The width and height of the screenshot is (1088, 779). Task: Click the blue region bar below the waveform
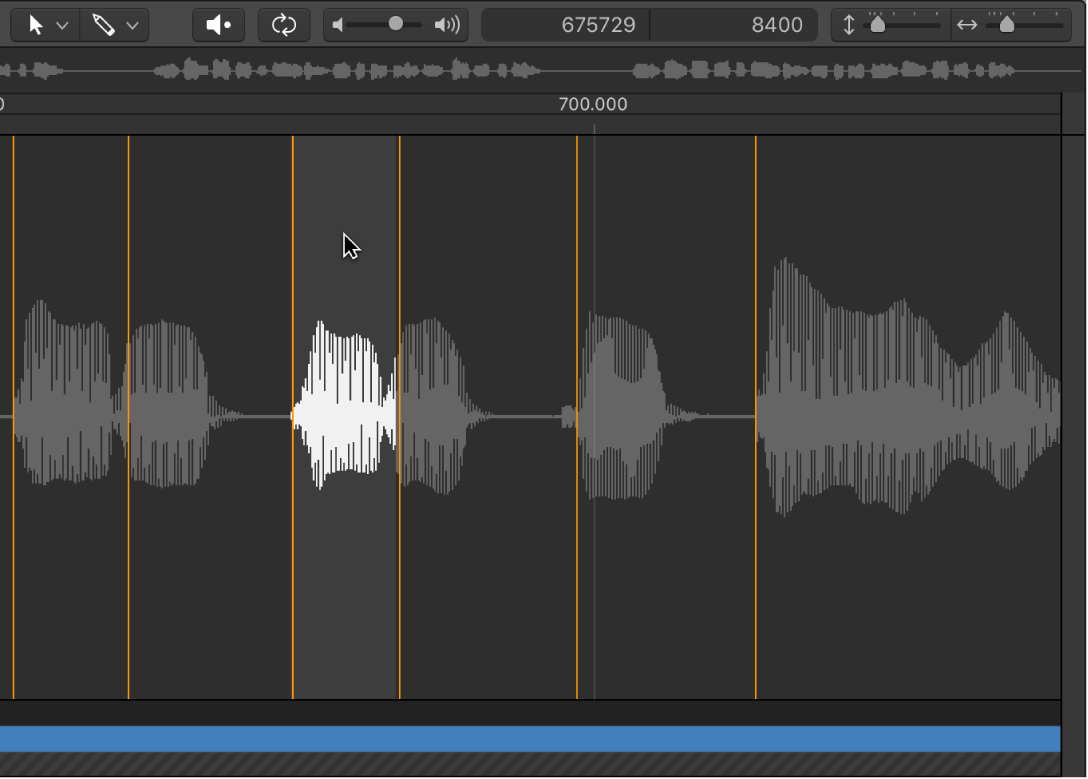tap(530, 739)
